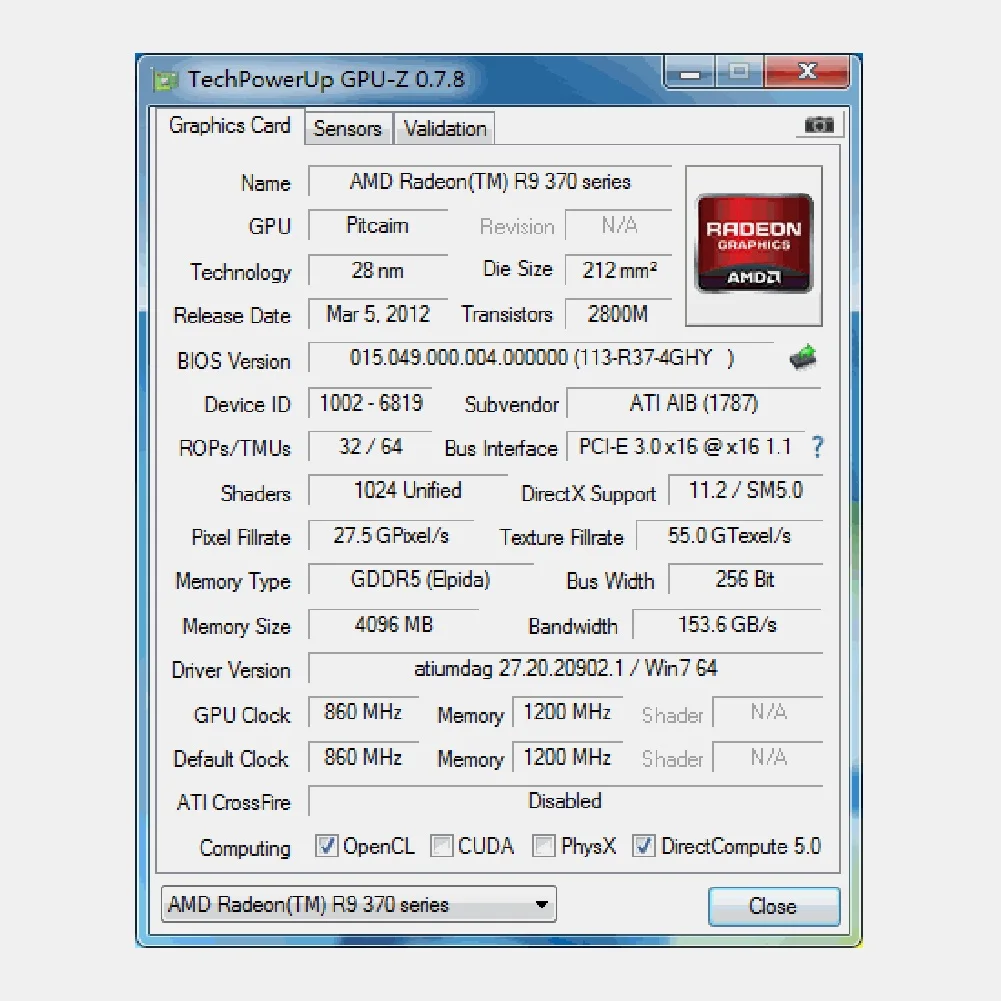Click the Bandwidth value 153.6 GB/s
This screenshot has height=1001, width=1001.
[x=727, y=624]
